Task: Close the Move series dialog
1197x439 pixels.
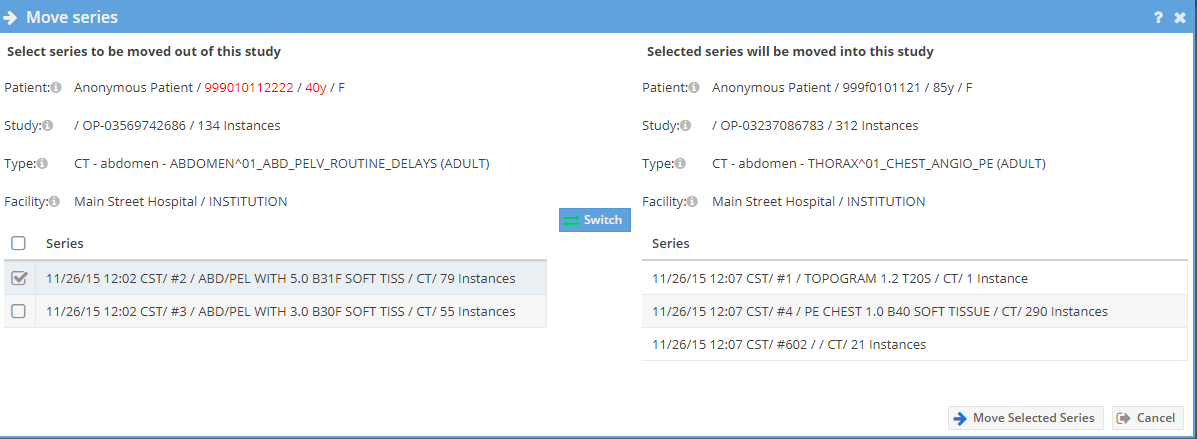Action: tap(1180, 17)
